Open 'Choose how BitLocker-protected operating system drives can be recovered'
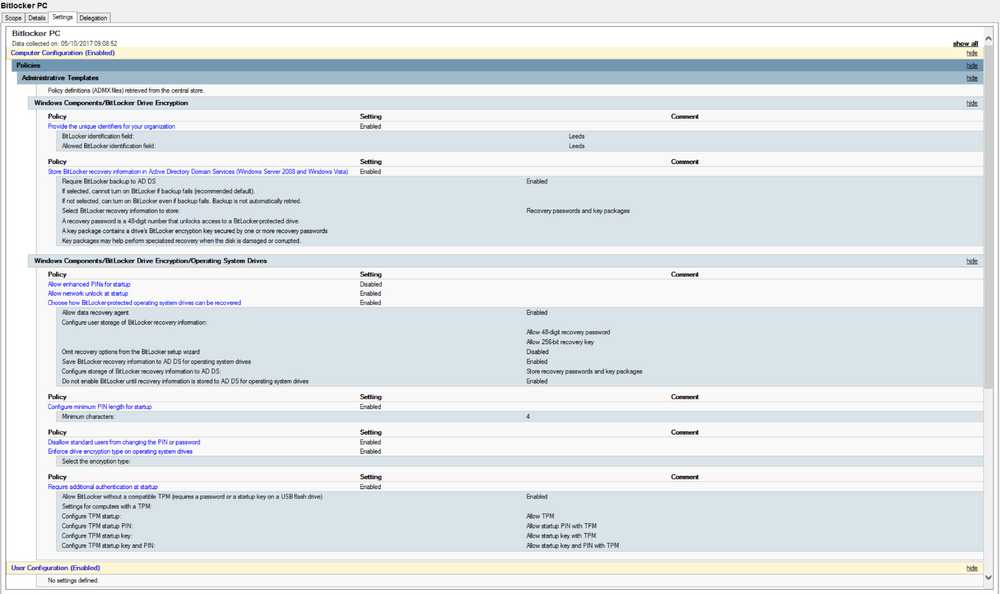This screenshot has width=1000, height=594. 144,303
